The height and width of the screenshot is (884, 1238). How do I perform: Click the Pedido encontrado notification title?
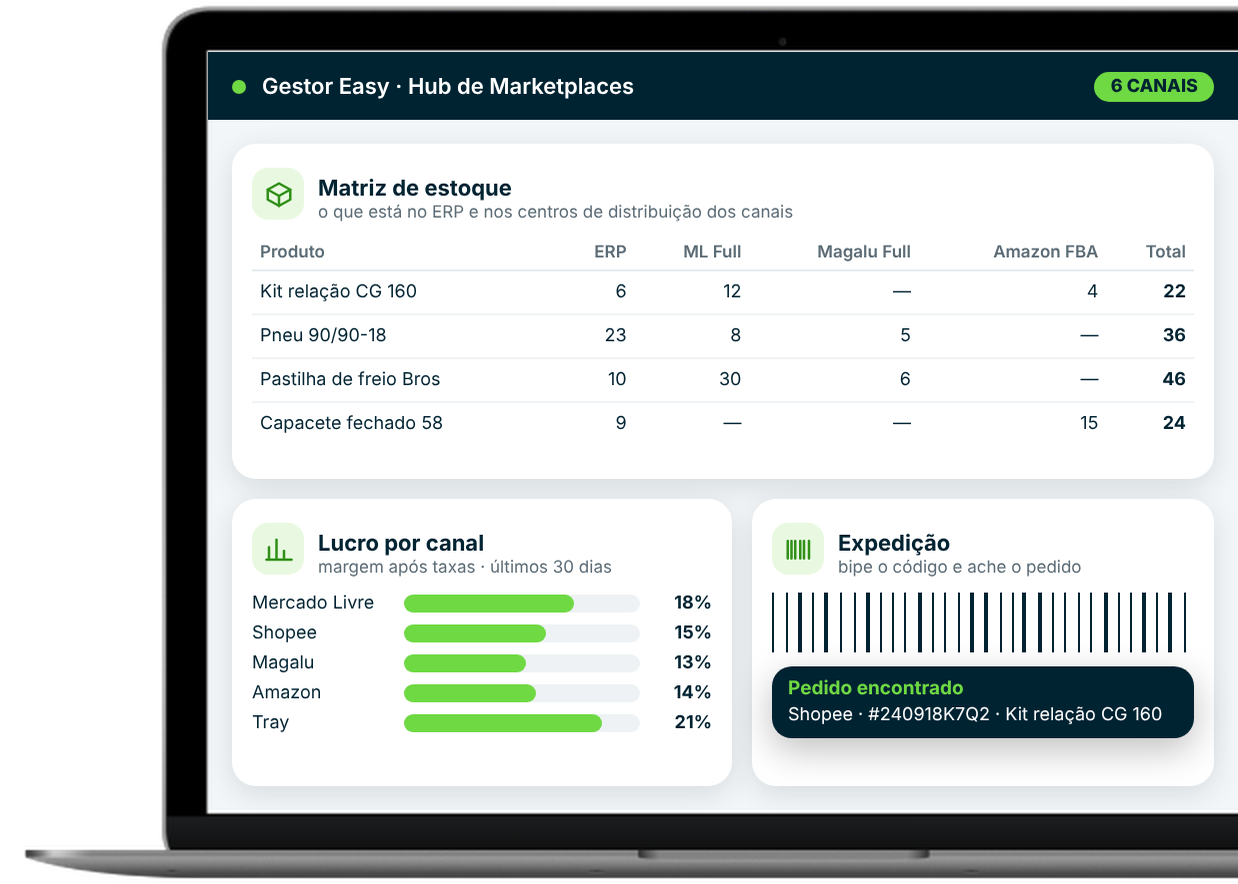[x=876, y=688]
